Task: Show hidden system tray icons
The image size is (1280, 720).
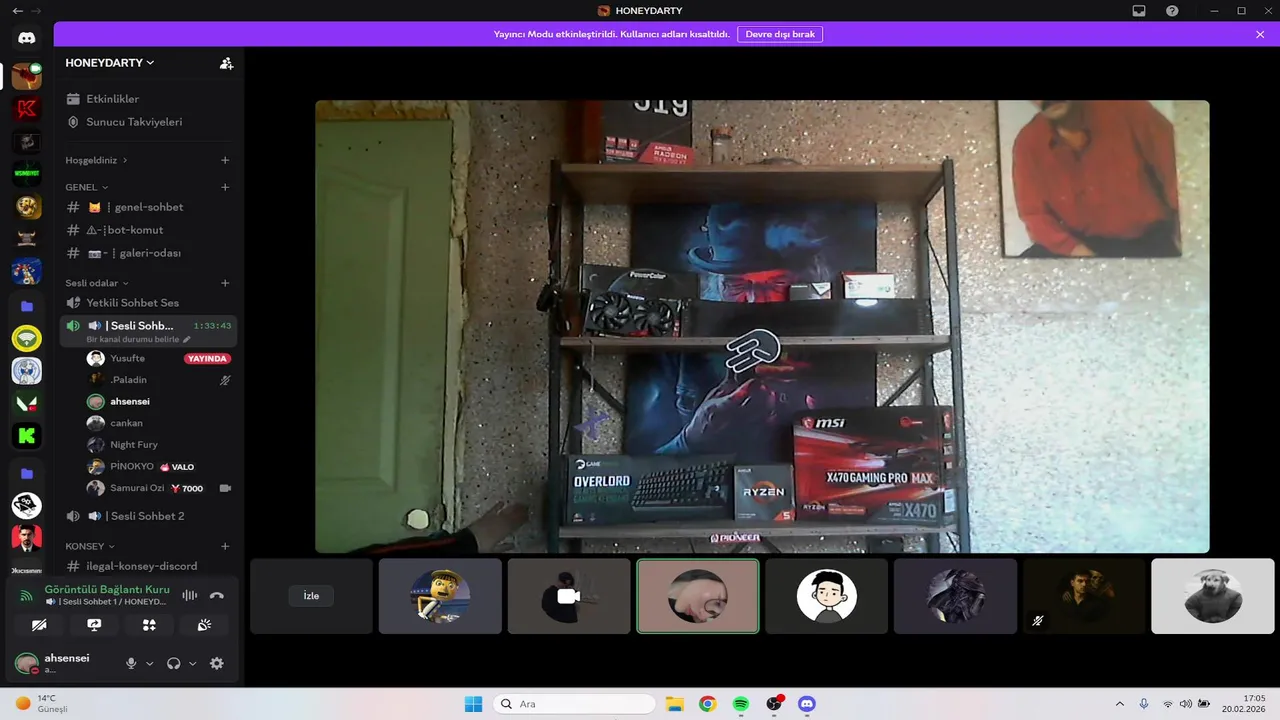Action: click(1119, 704)
